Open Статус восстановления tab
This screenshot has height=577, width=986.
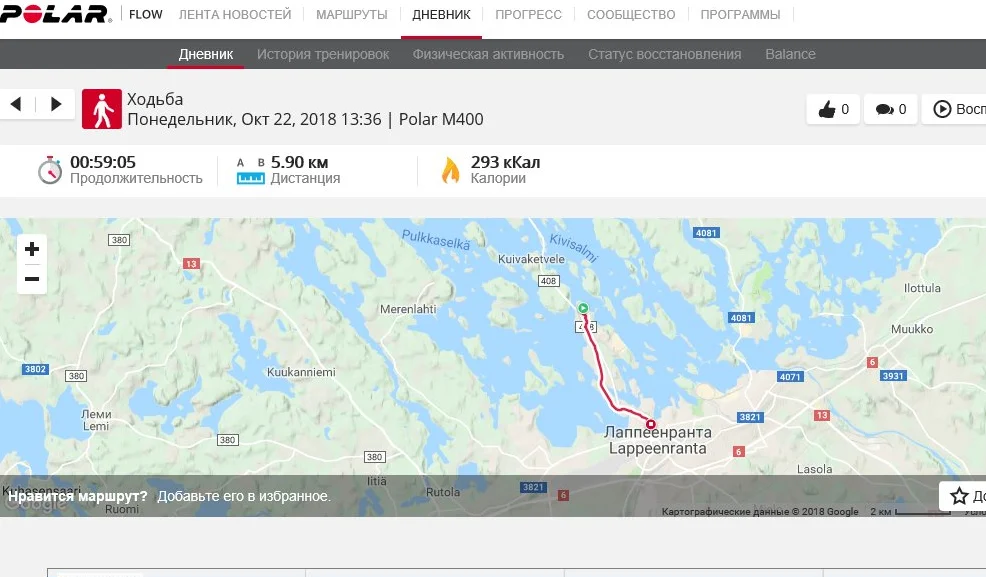[665, 54]
